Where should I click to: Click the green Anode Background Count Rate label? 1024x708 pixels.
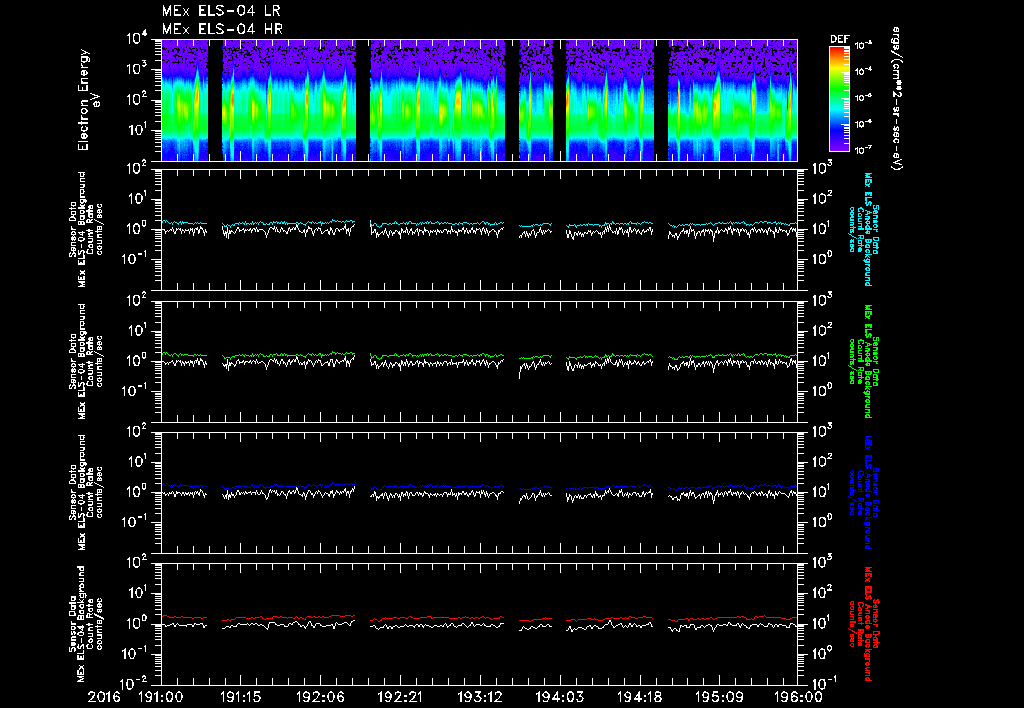tap(863, 361)
